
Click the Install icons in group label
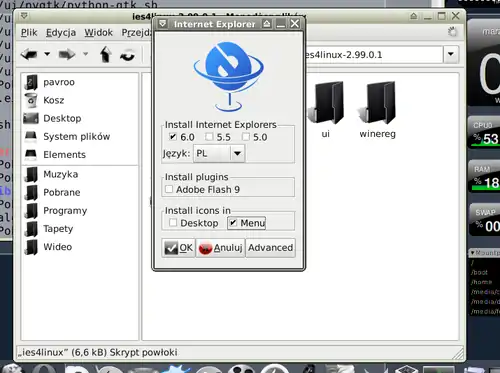click(x=198, y=211)
